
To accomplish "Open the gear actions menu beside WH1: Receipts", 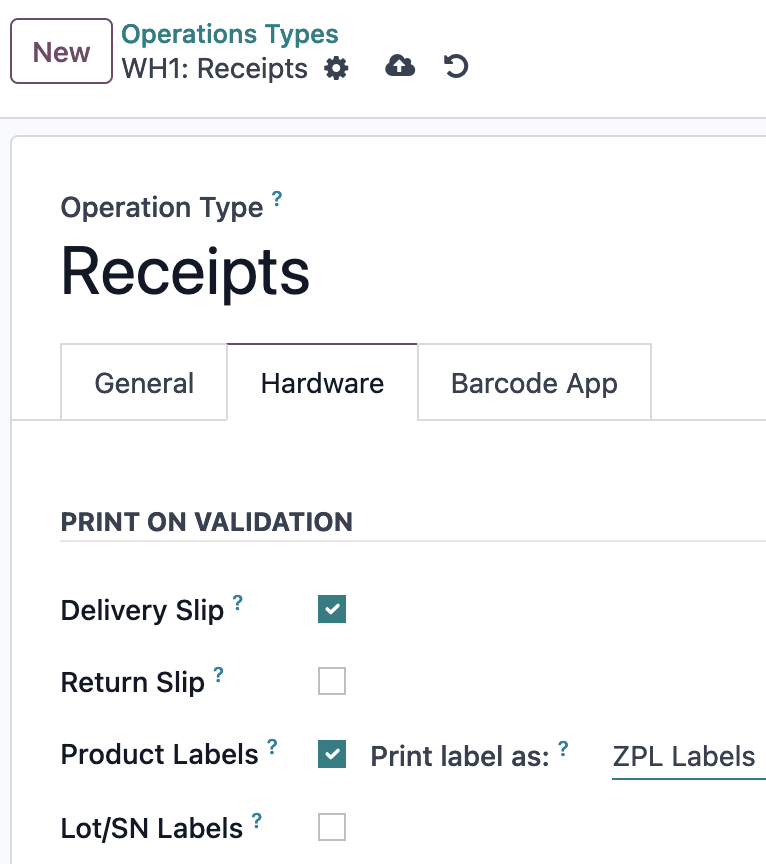I will pos(336,68).
